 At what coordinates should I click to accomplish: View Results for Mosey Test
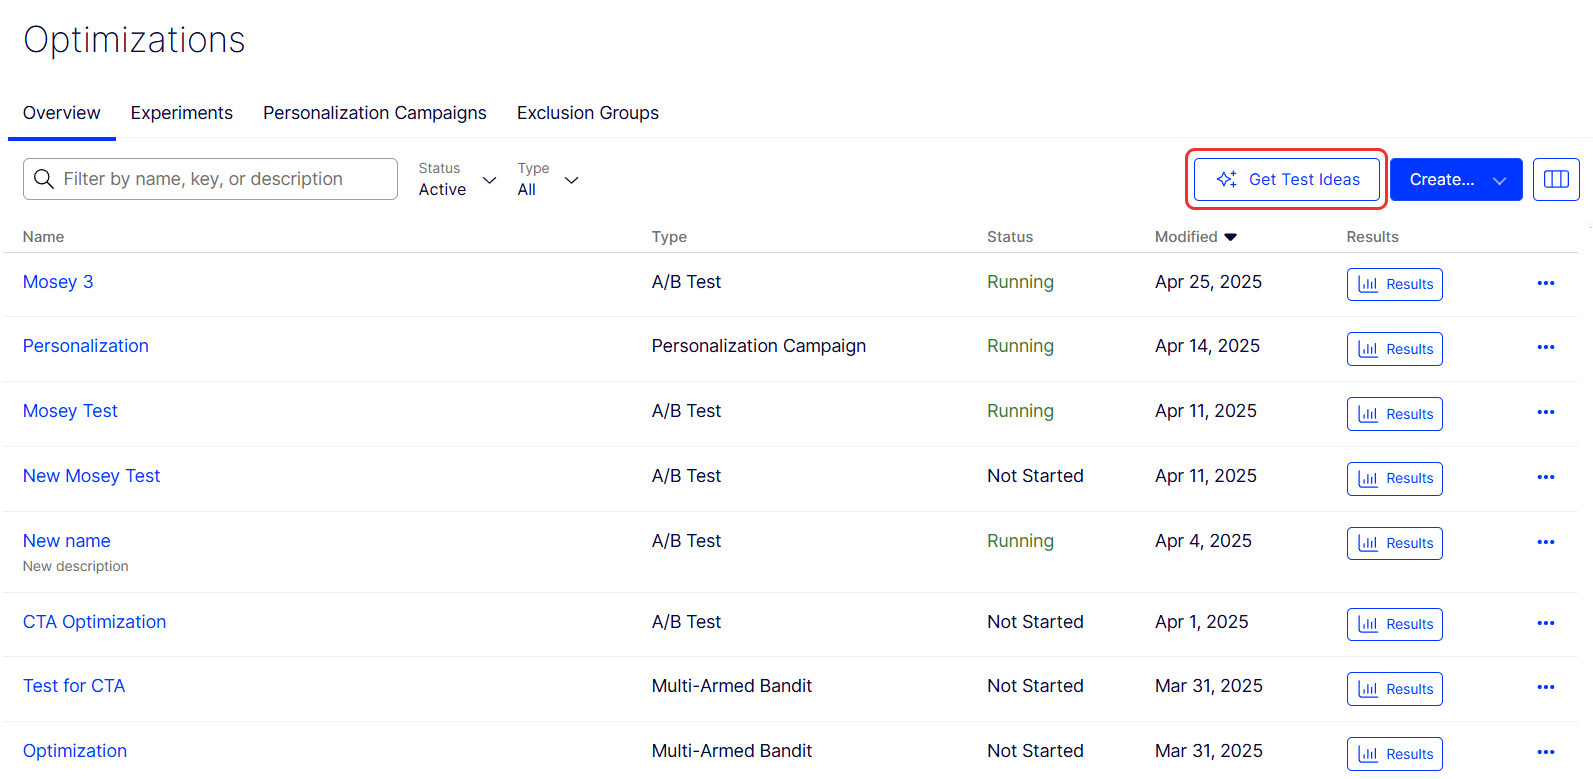click(x=1394, y=414)
